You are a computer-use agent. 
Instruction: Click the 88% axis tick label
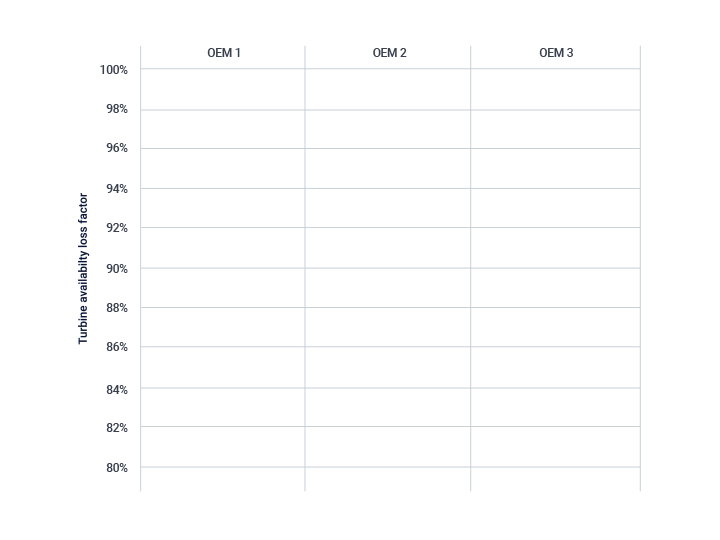tap(117, 308)
